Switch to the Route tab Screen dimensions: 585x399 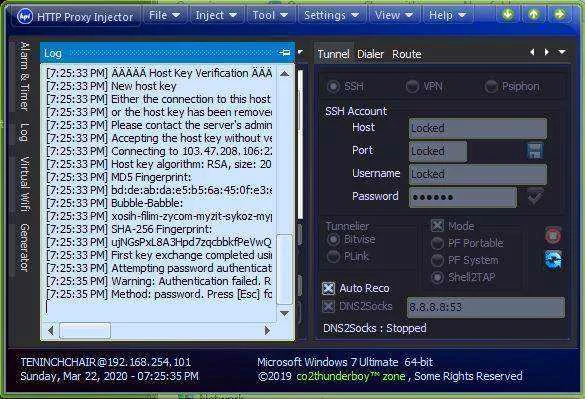click(407, 54)
